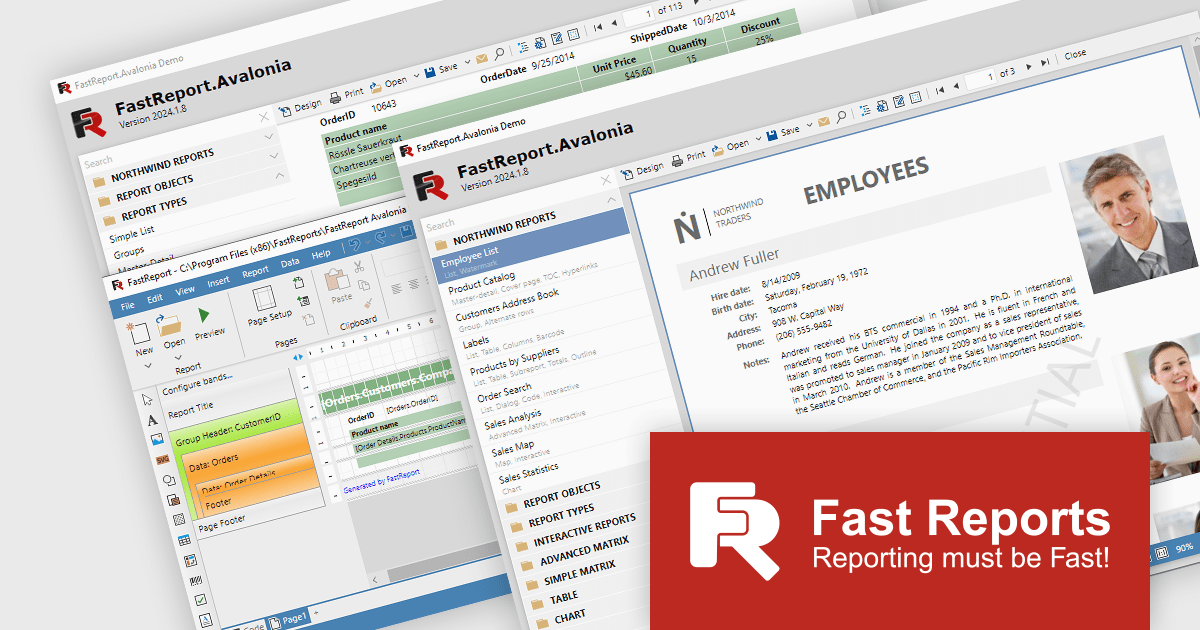This screenshot has height=630, width=1200.
Task: Go to next page in front preview
Action: pyautogui.click(x=1028, y=68)
